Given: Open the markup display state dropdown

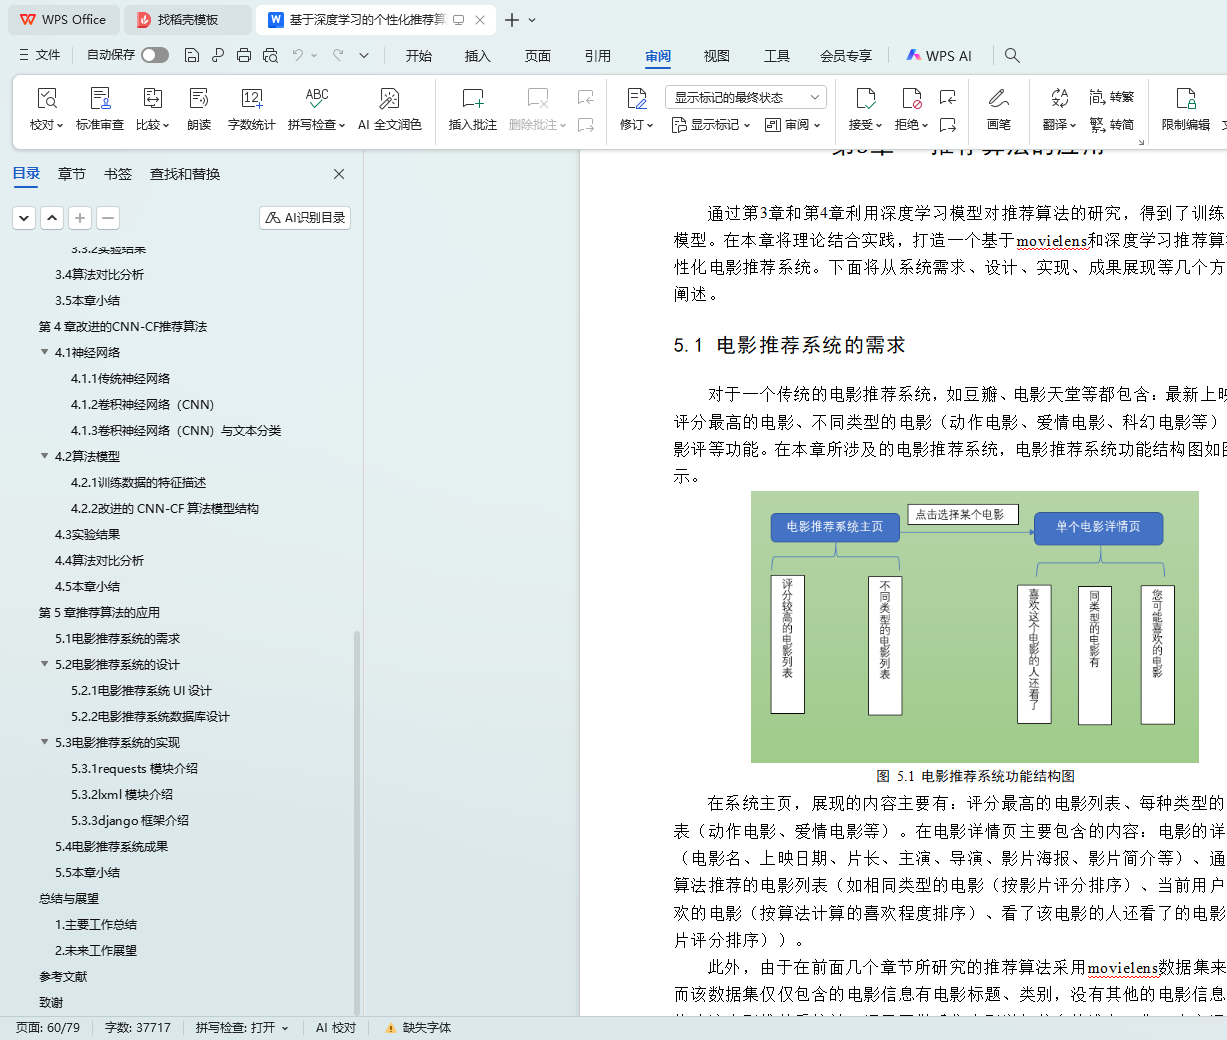Looking at the screenshot, I should (745, 97).
